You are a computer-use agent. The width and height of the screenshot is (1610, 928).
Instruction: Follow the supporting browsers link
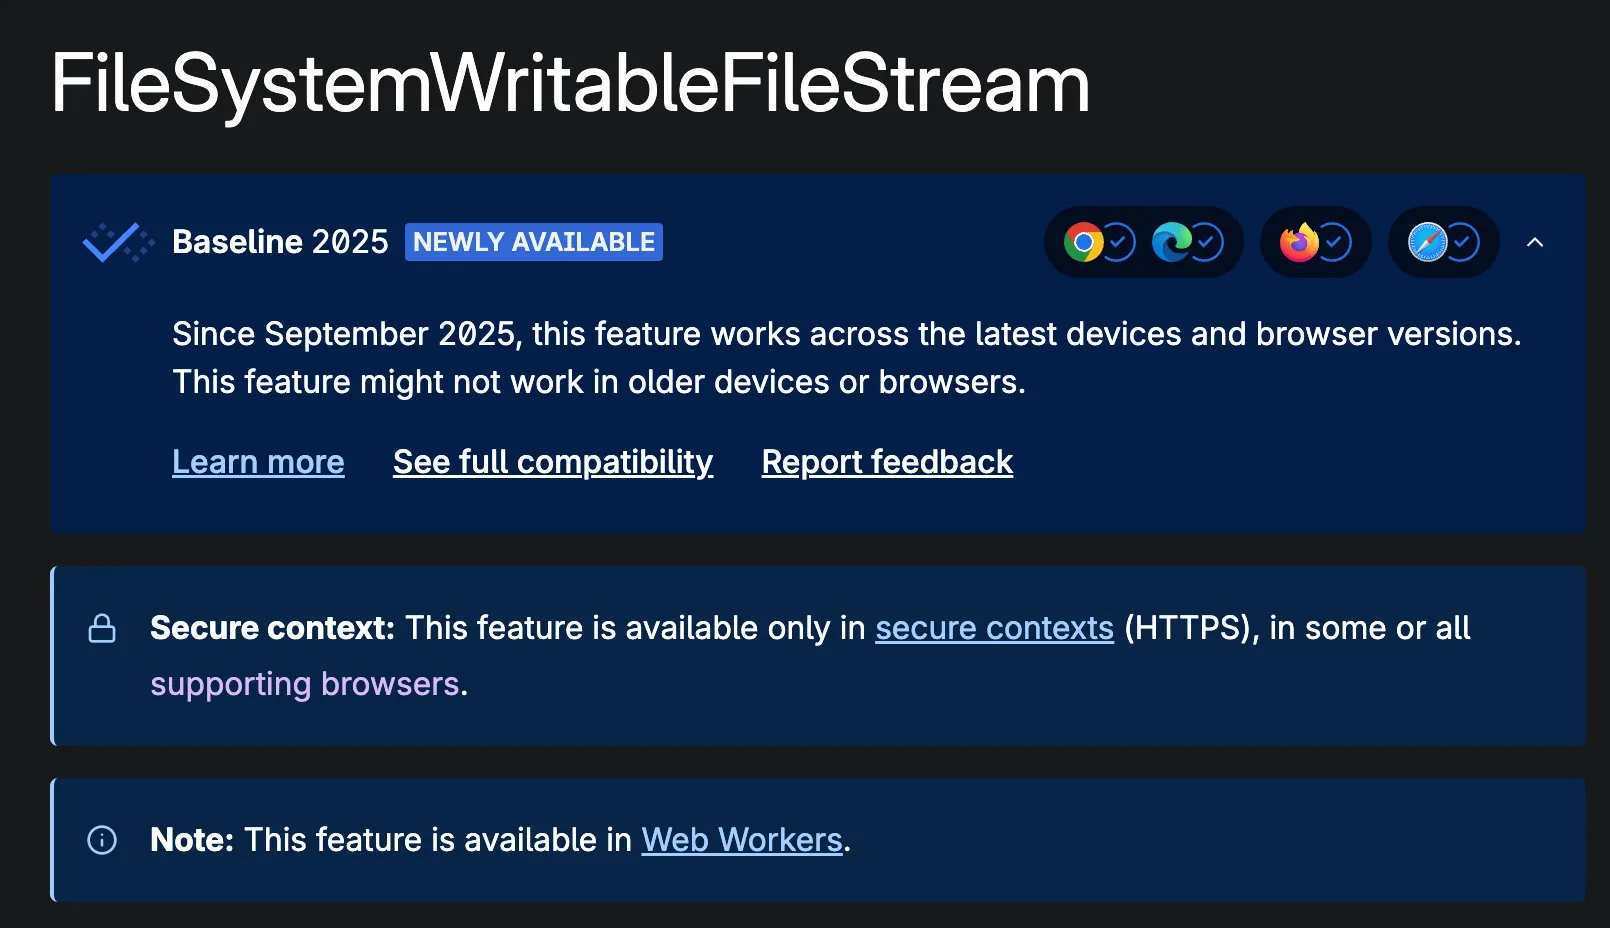click(x=305, y=684)
